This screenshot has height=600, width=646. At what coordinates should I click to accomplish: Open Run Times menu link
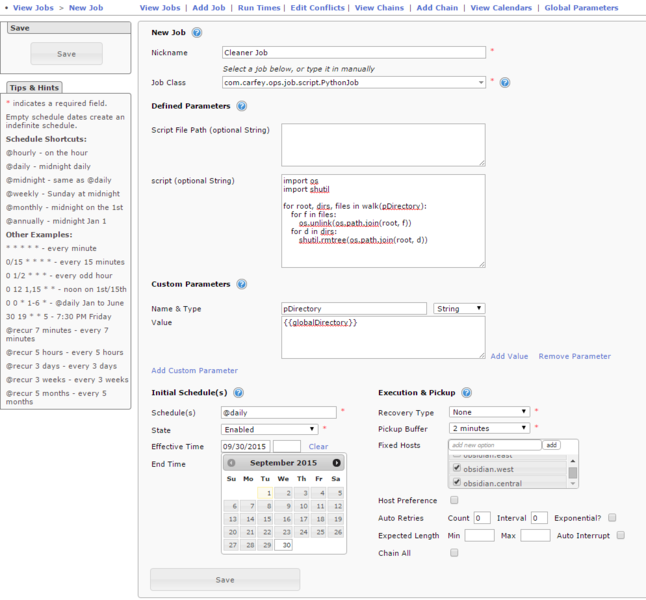pos(259,7)
